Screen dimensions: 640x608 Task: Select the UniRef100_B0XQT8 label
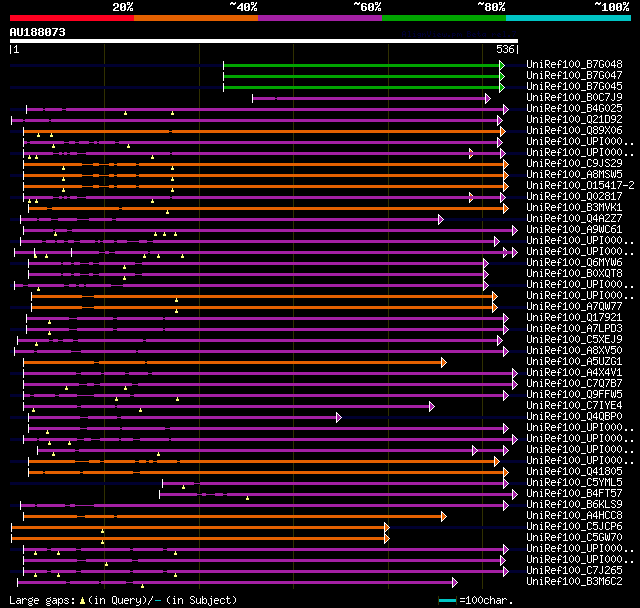coord(574,273)
